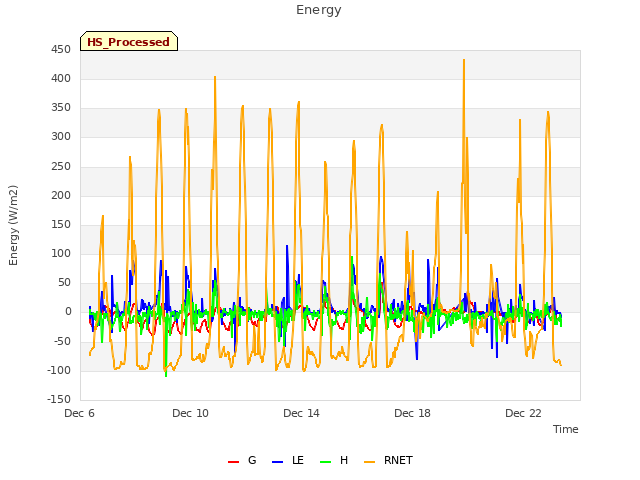Click the blue LE legend color marker

click(277, 462)
